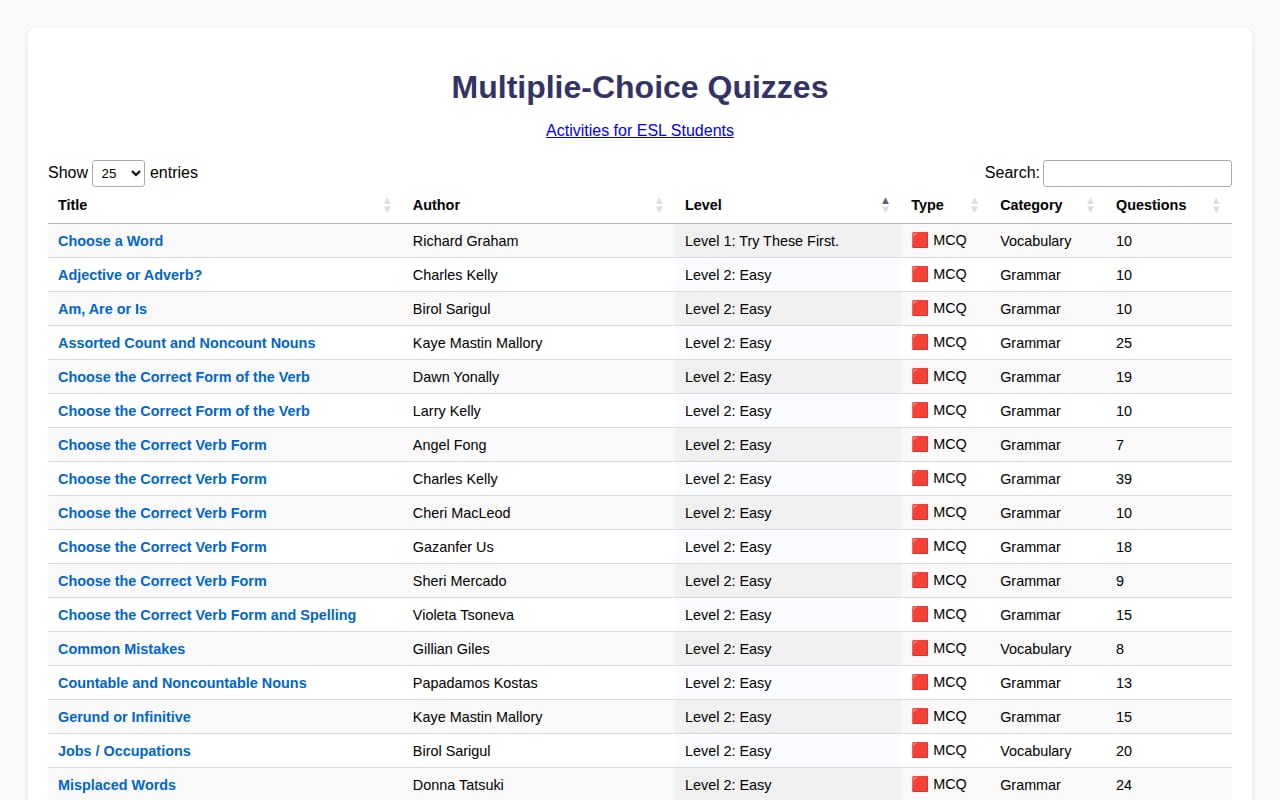Focus the Search input field

pos(1137,173)
